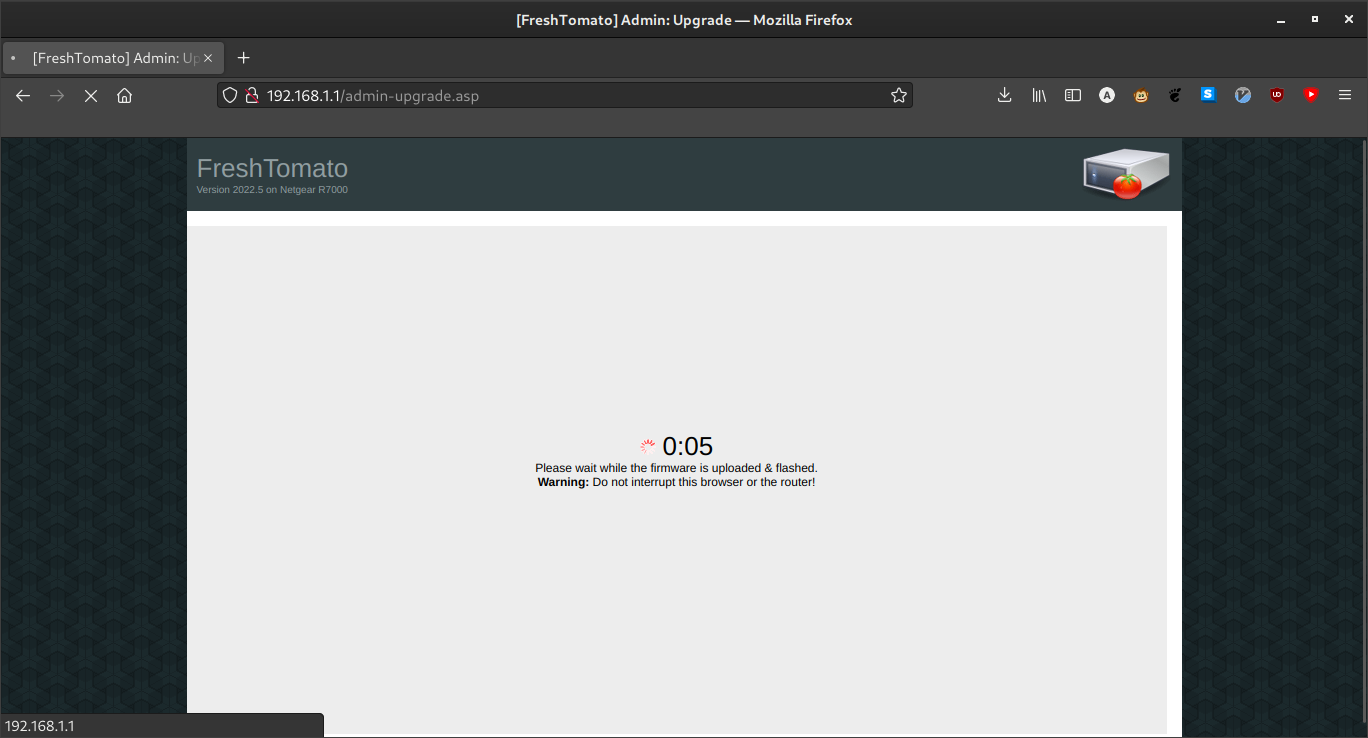
Task: Click the forward navigation arrow
Action: (57, 95)
